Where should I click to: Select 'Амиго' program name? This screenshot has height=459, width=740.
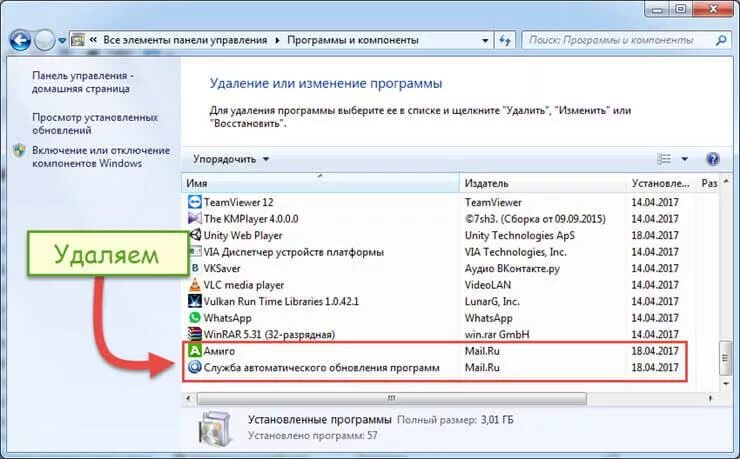[x=219, y=351]
